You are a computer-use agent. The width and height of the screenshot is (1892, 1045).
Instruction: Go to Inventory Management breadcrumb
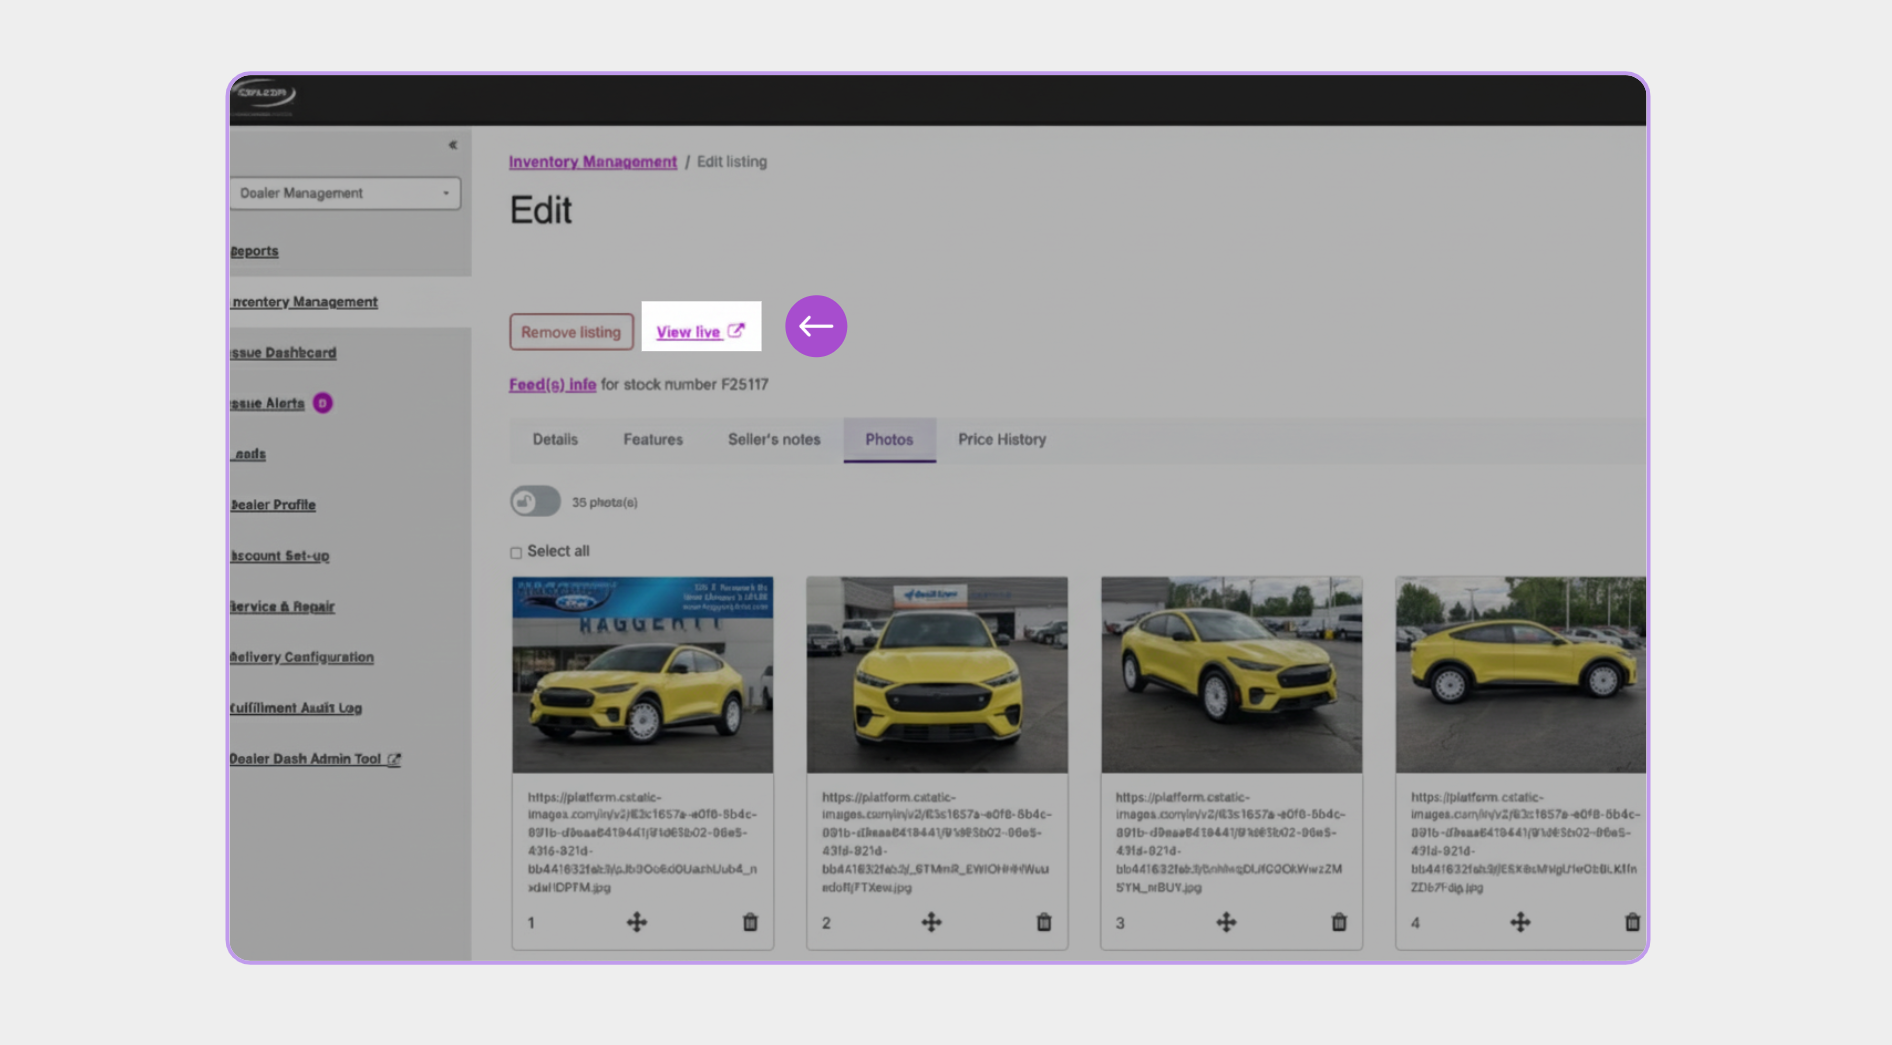[x=593, y=161]
